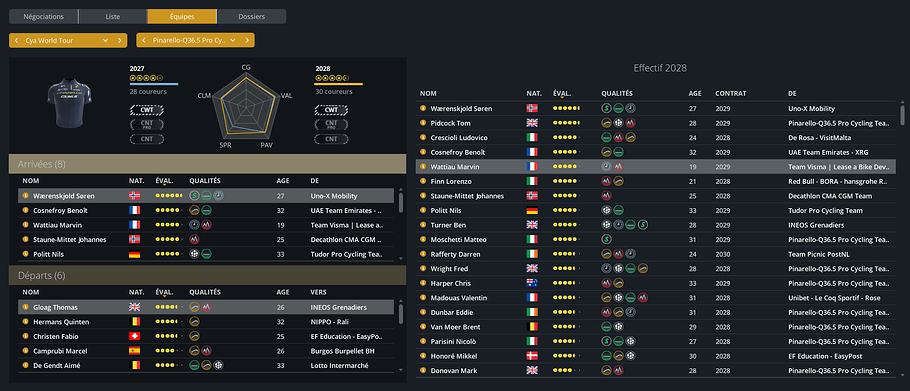910x391 pixels.
Task: Click the Swiss flag beside Christen Fabio
Action: click(135, 336)
